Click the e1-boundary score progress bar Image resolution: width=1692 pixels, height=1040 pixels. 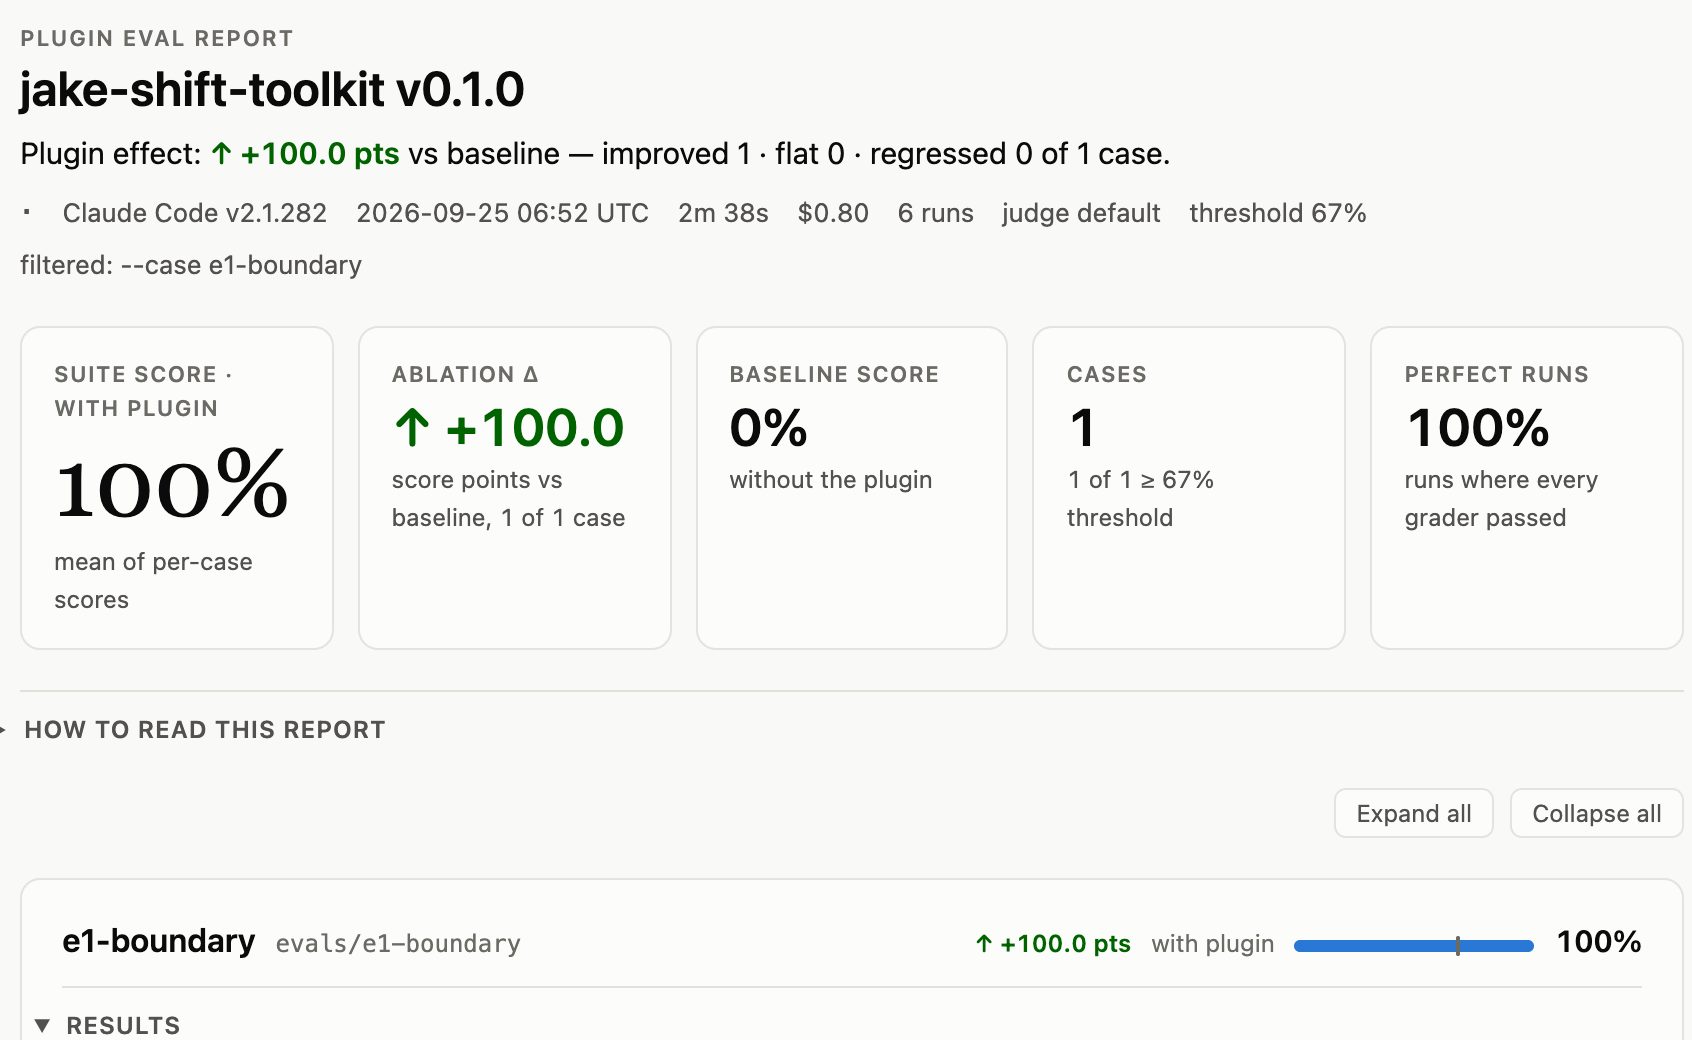click(1413, 945)
